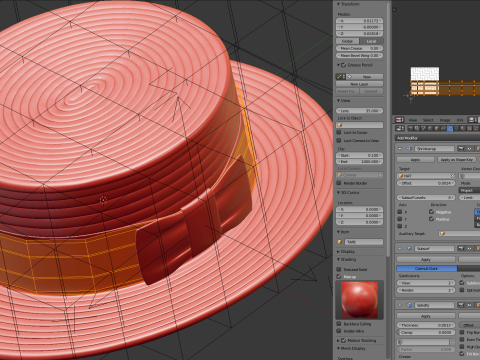
Task: Select Catmull-Clark subdivision type
Action: 427,268
